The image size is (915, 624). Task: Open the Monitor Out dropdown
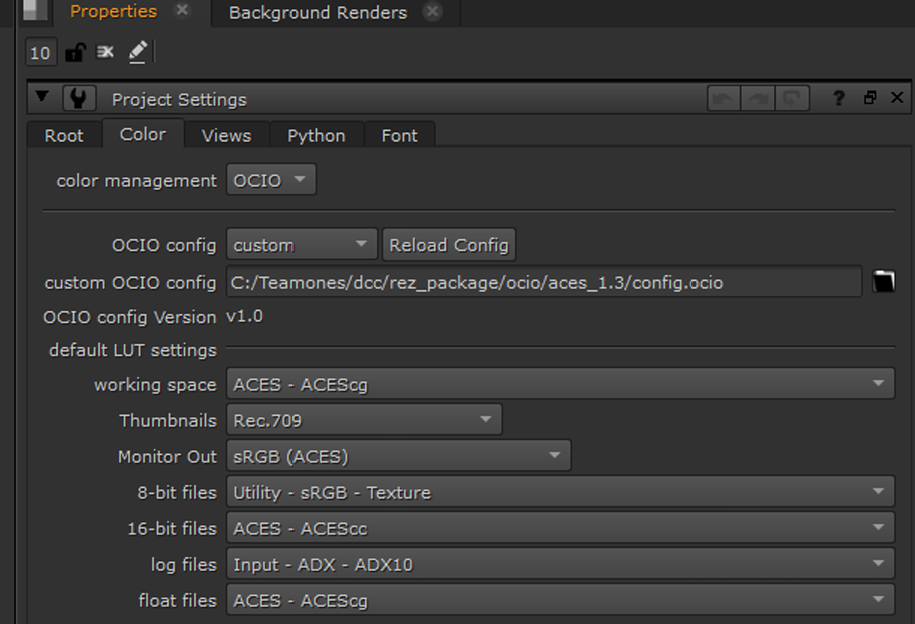tap(398, 456)
